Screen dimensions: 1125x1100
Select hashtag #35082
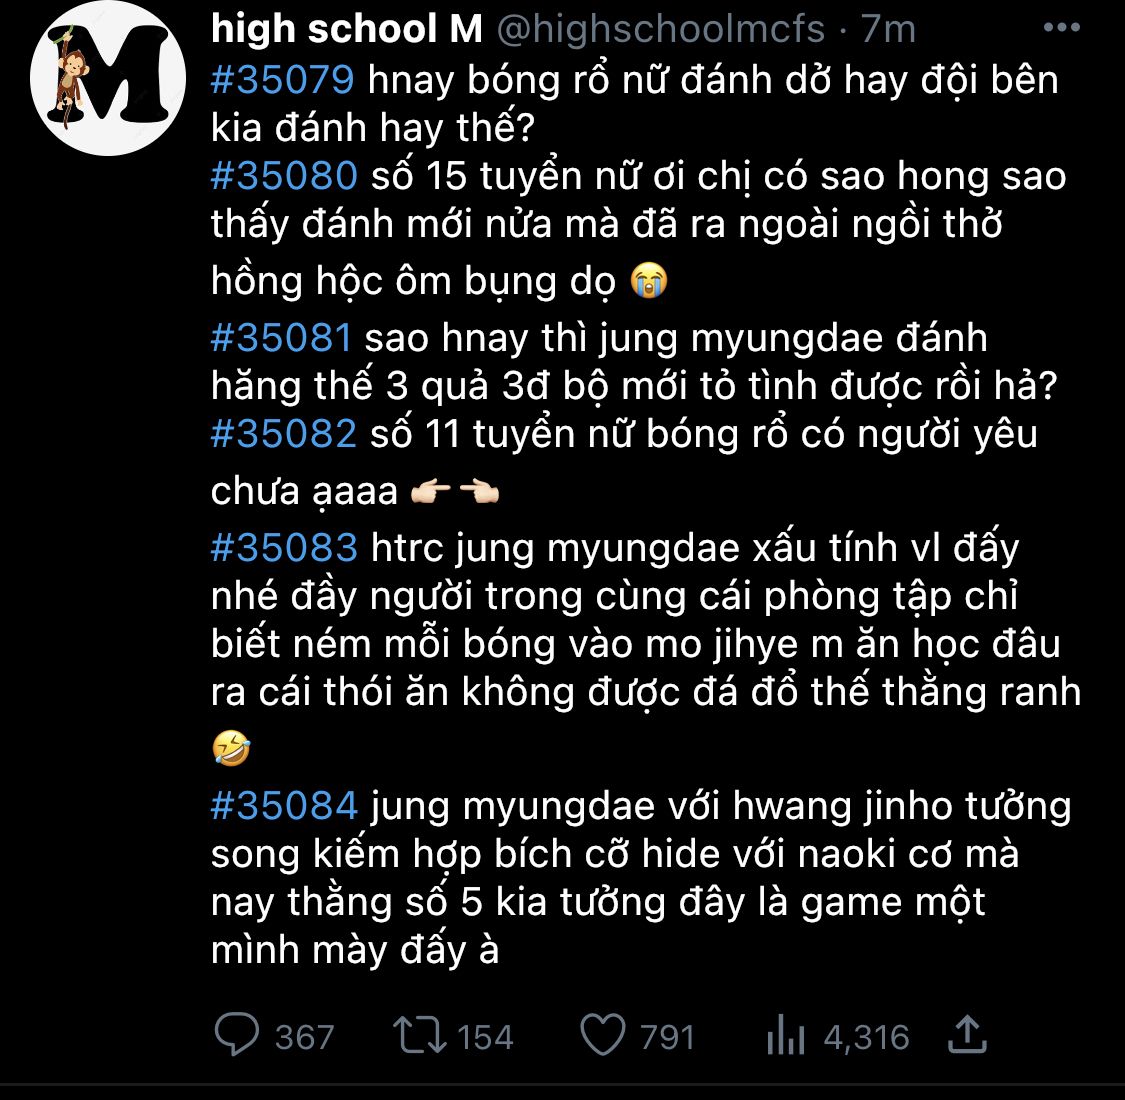coord(284,434)
